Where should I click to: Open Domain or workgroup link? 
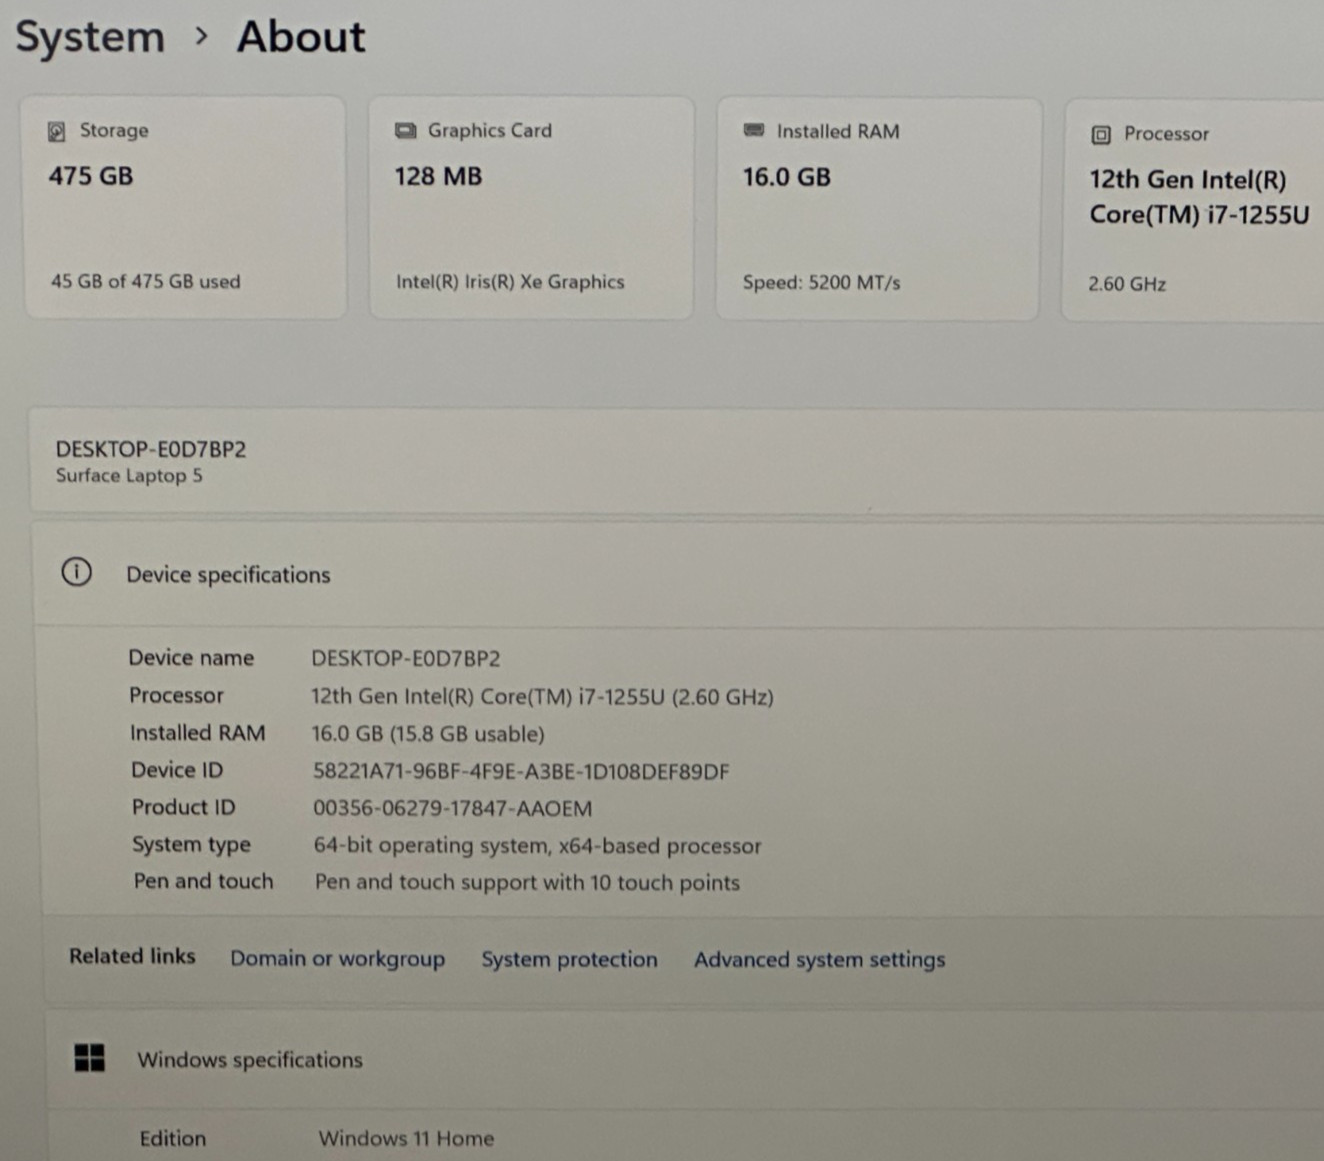pos(338,958)
